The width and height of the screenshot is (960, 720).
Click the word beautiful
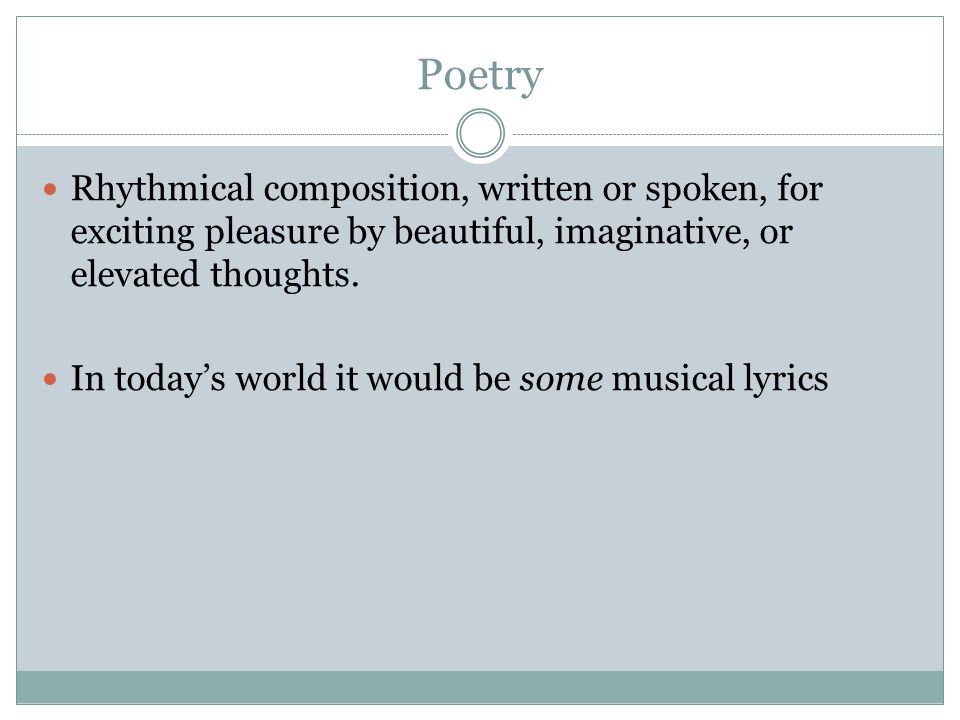pyautogui.click(x=468, y=231)
